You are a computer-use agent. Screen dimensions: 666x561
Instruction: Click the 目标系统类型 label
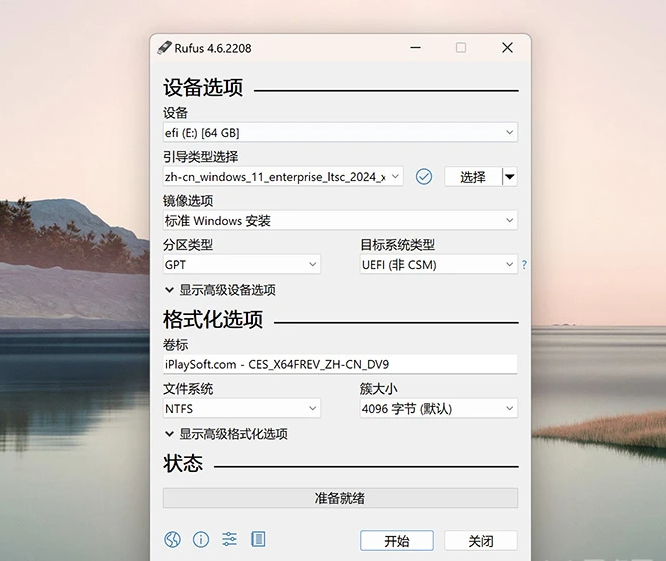pyautogui.click(x=398, y=245)
